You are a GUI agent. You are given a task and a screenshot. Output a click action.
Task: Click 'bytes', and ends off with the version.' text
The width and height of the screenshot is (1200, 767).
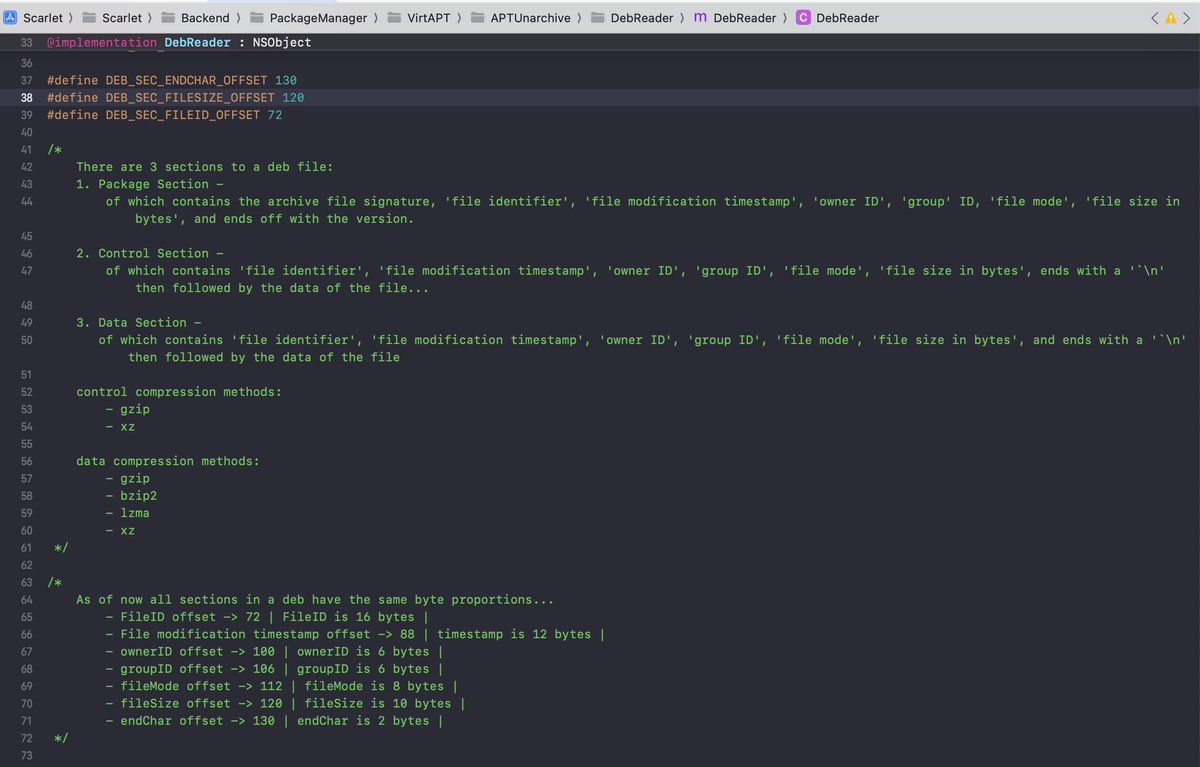(275, 219)
